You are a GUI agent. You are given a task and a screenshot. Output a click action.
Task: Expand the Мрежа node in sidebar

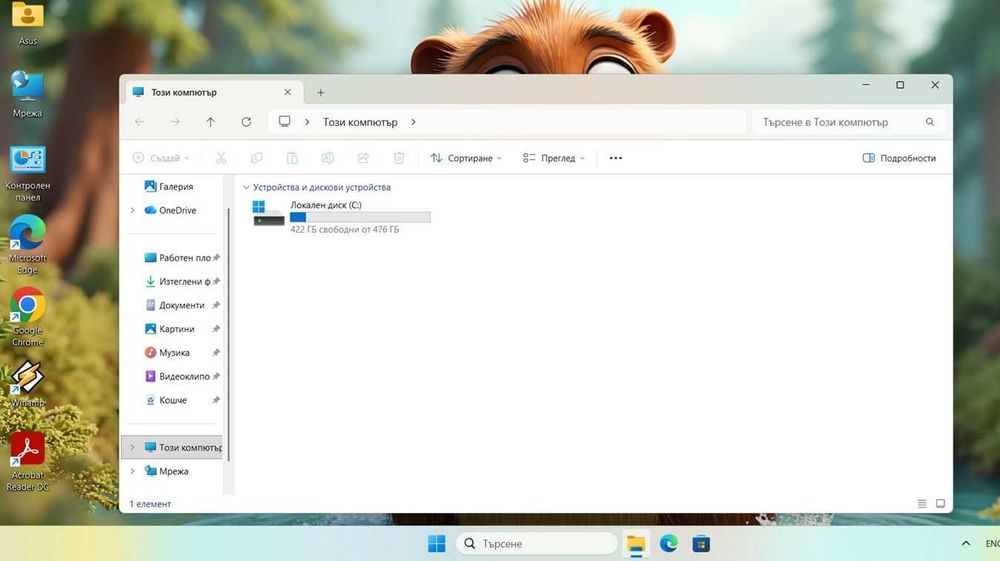point(133,471)
